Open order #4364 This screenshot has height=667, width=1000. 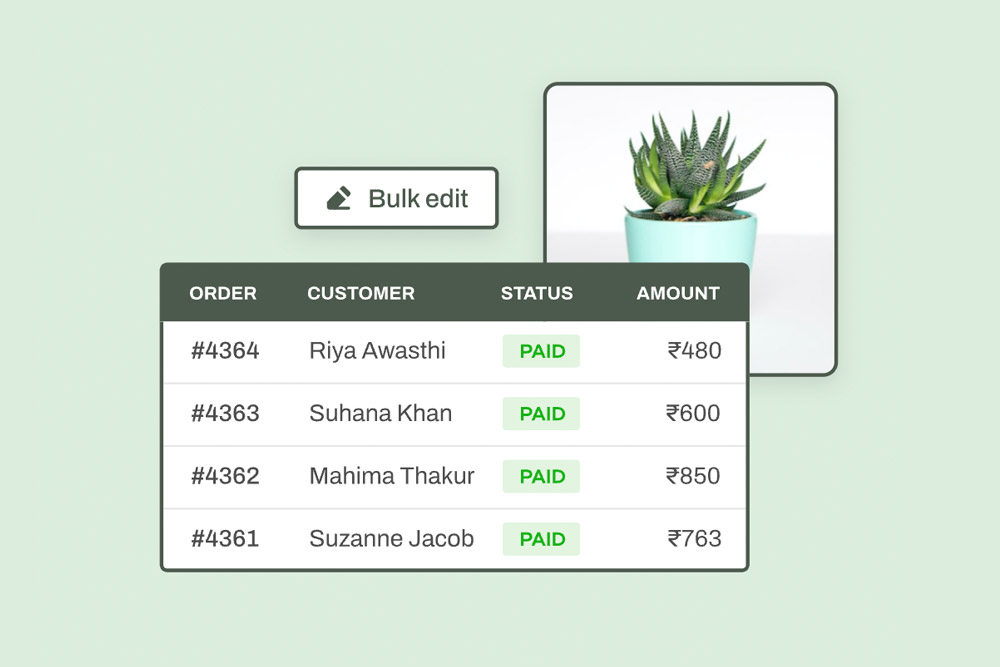pos(225,351)
